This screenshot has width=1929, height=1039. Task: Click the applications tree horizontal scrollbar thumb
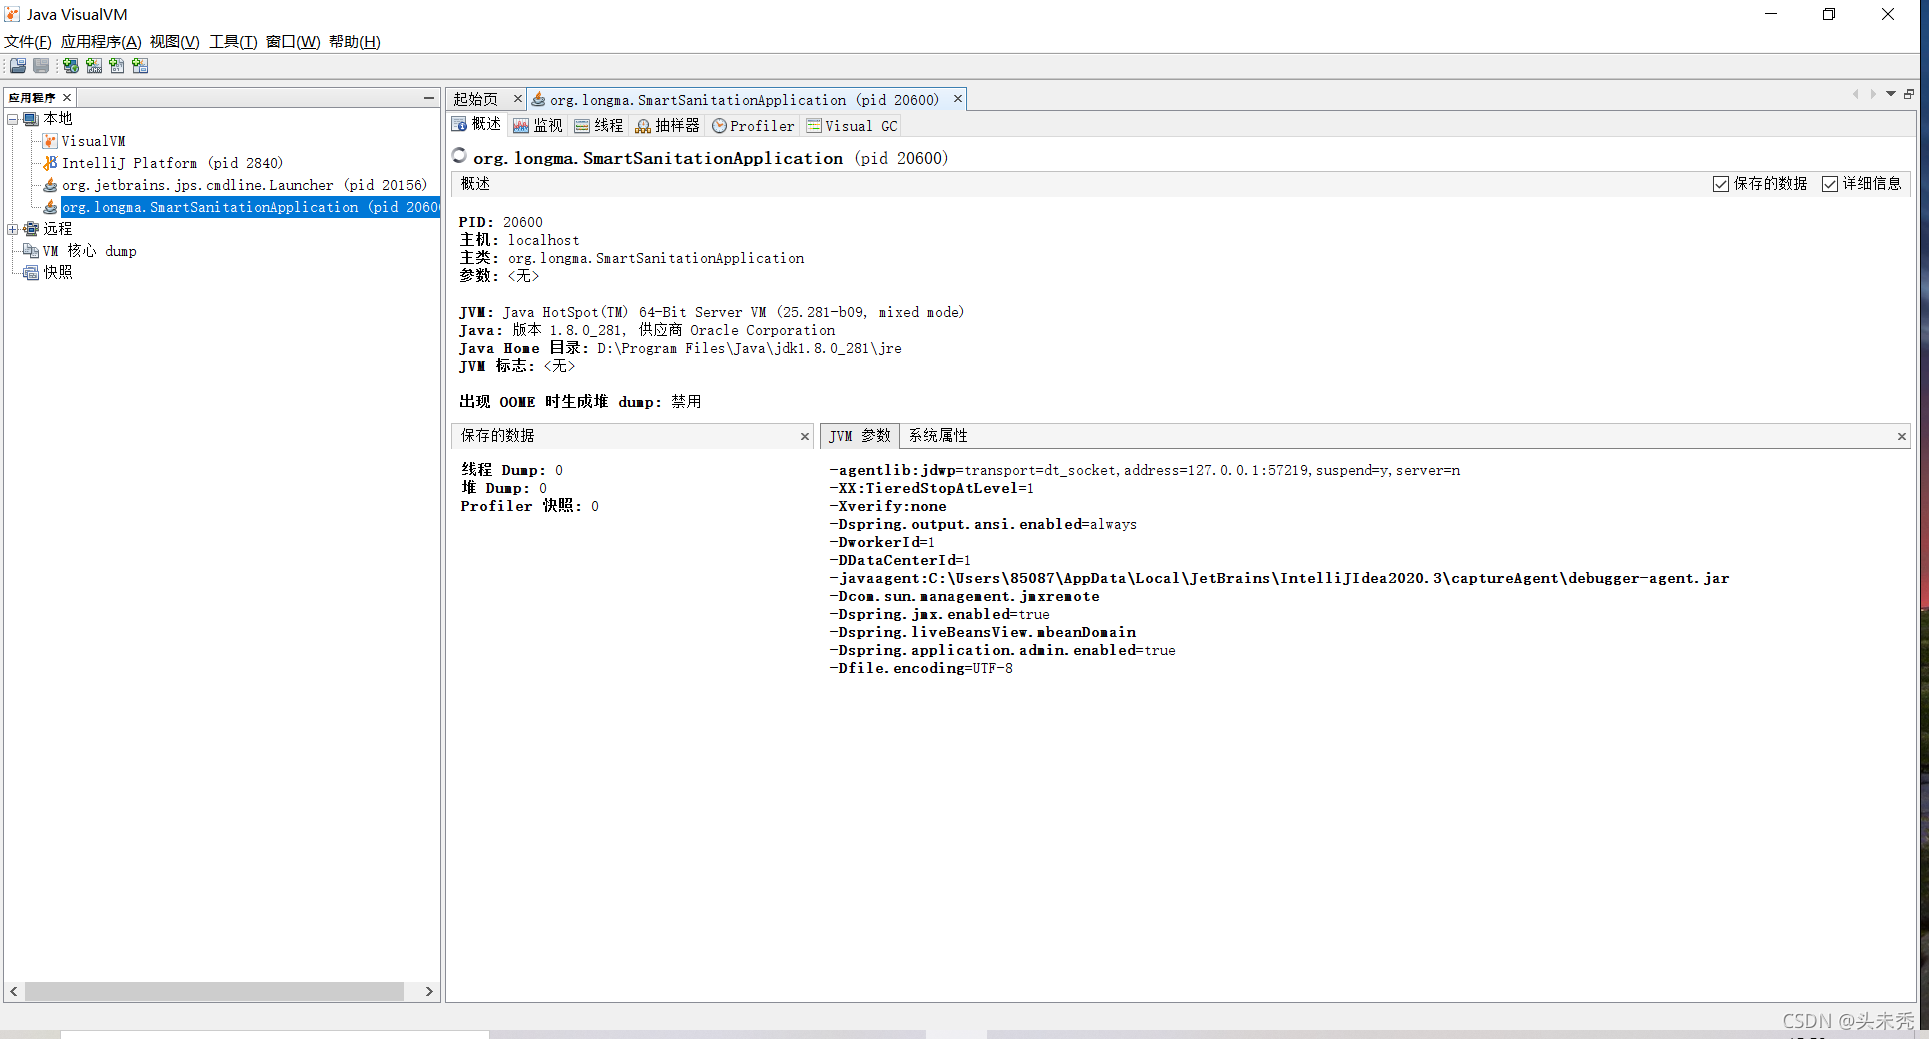[x=214, y=991]
